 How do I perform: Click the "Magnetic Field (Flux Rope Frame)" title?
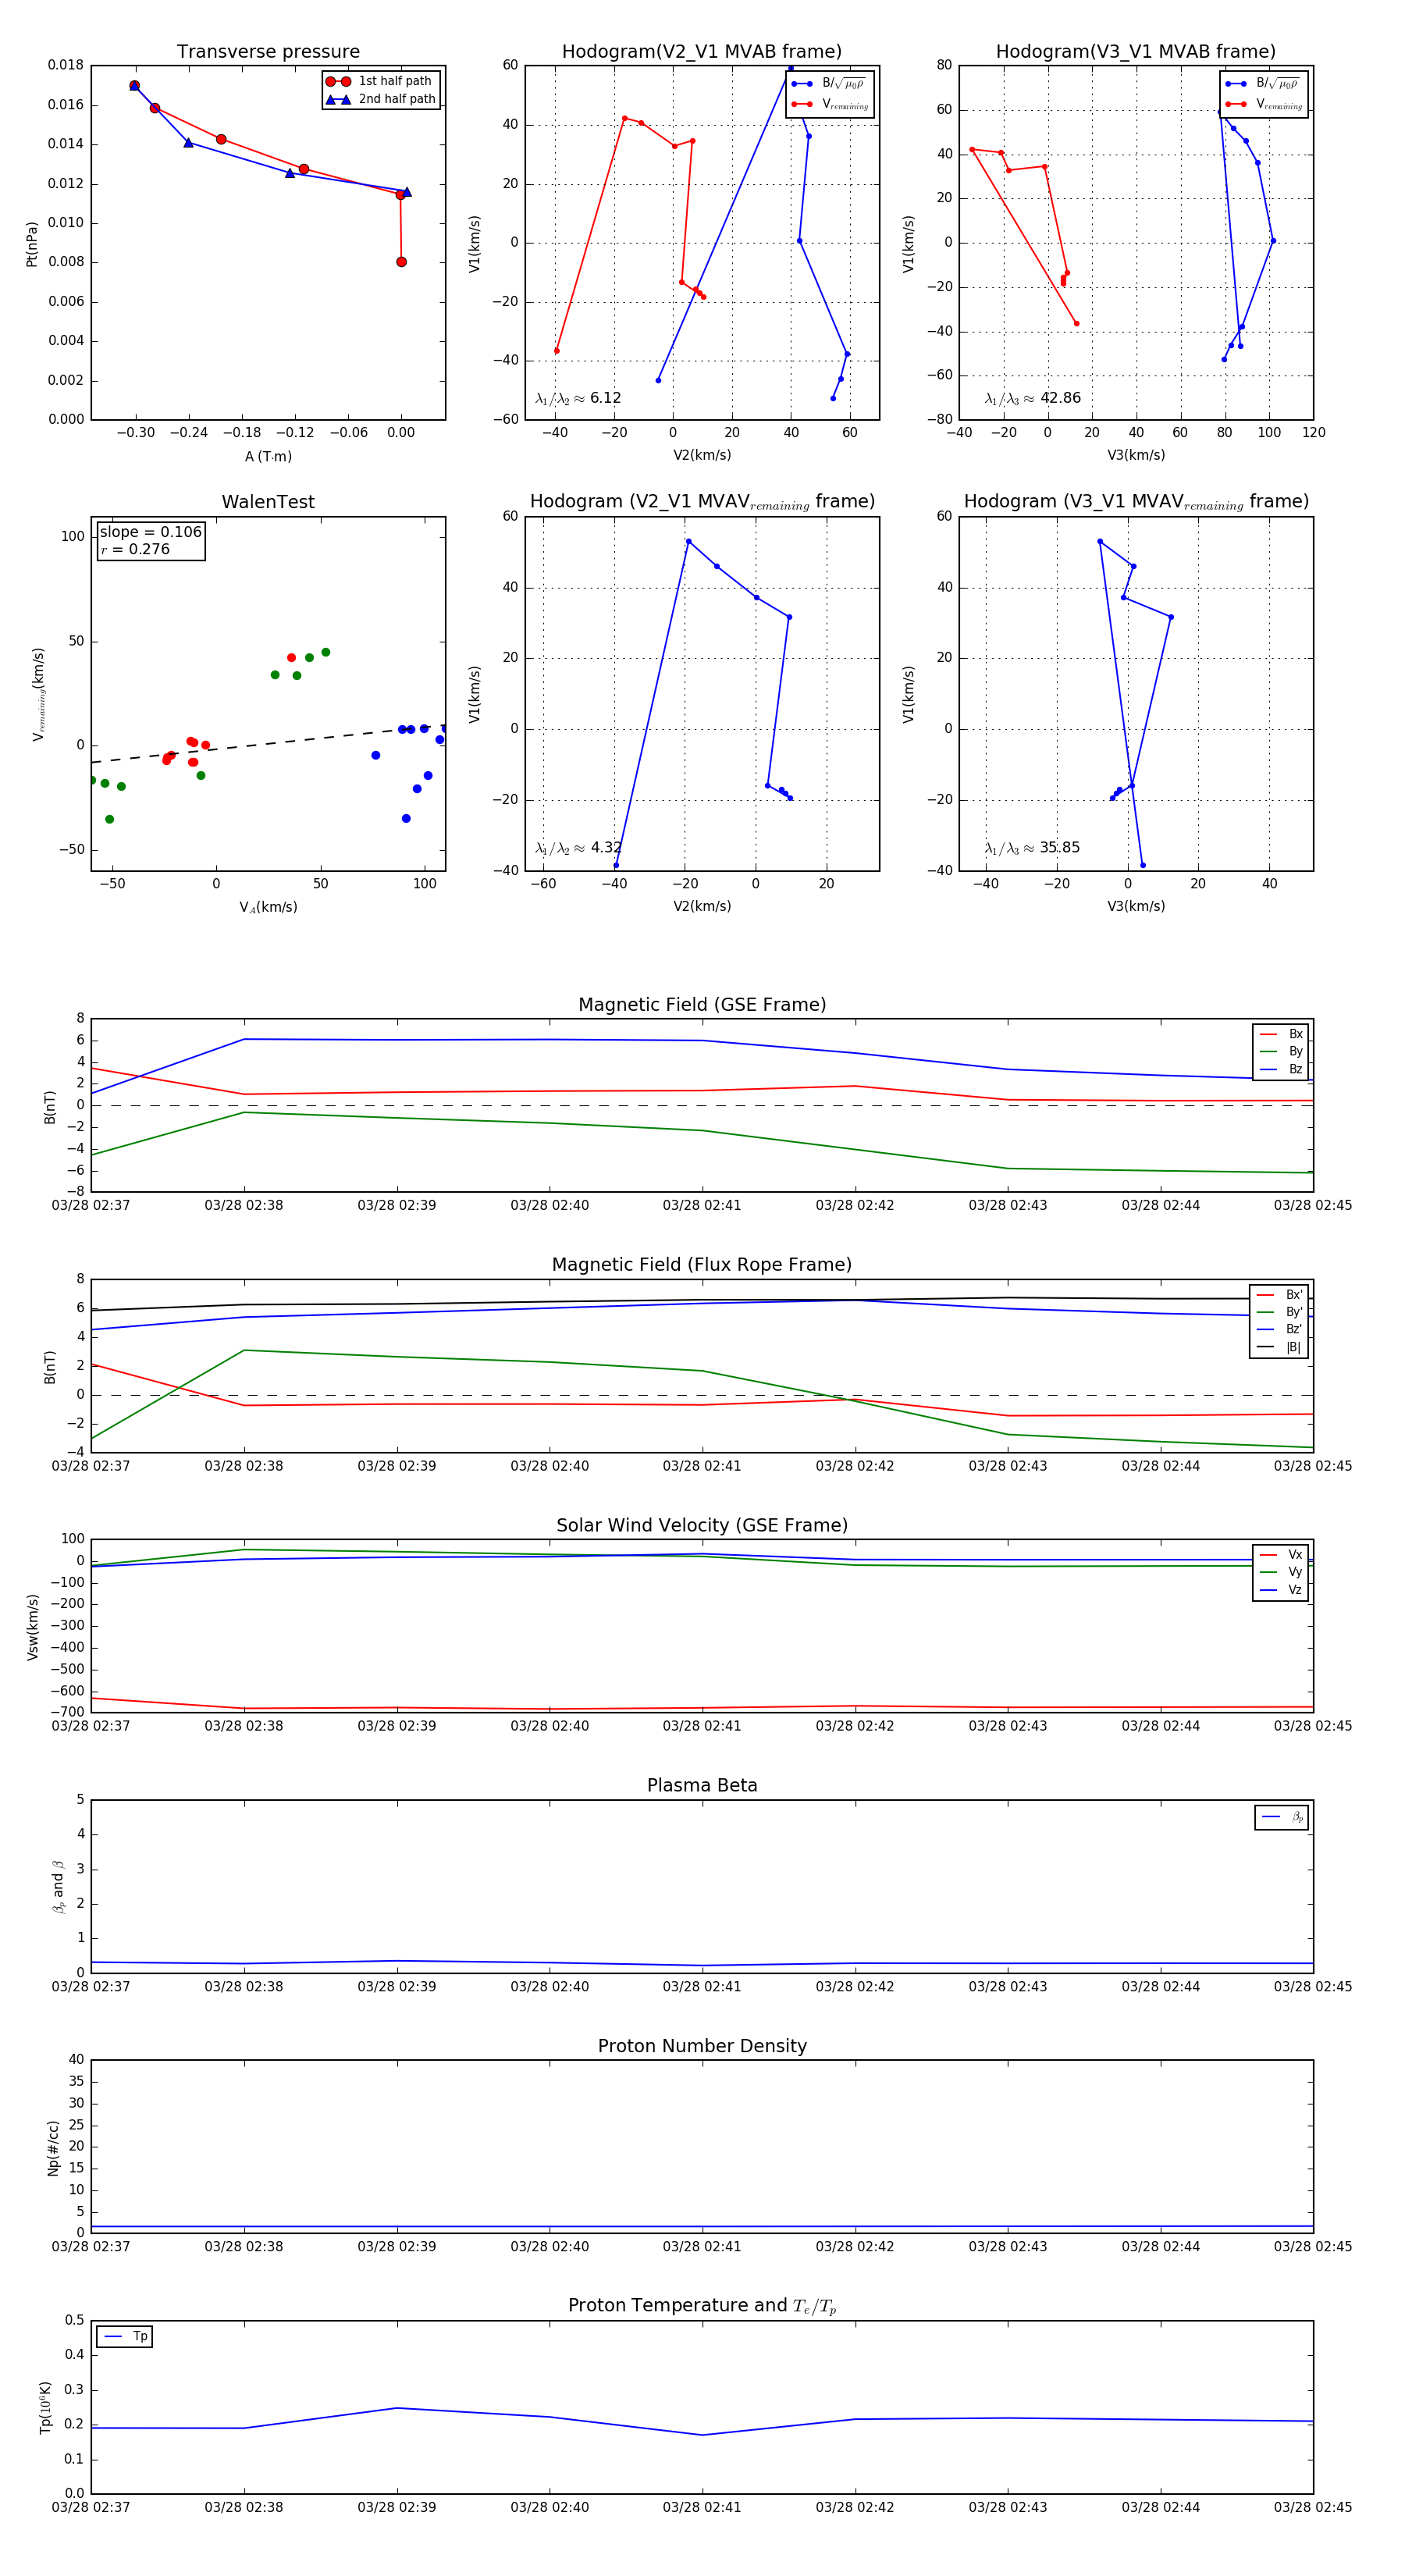pyautogui.click(x=702, y=1265)
